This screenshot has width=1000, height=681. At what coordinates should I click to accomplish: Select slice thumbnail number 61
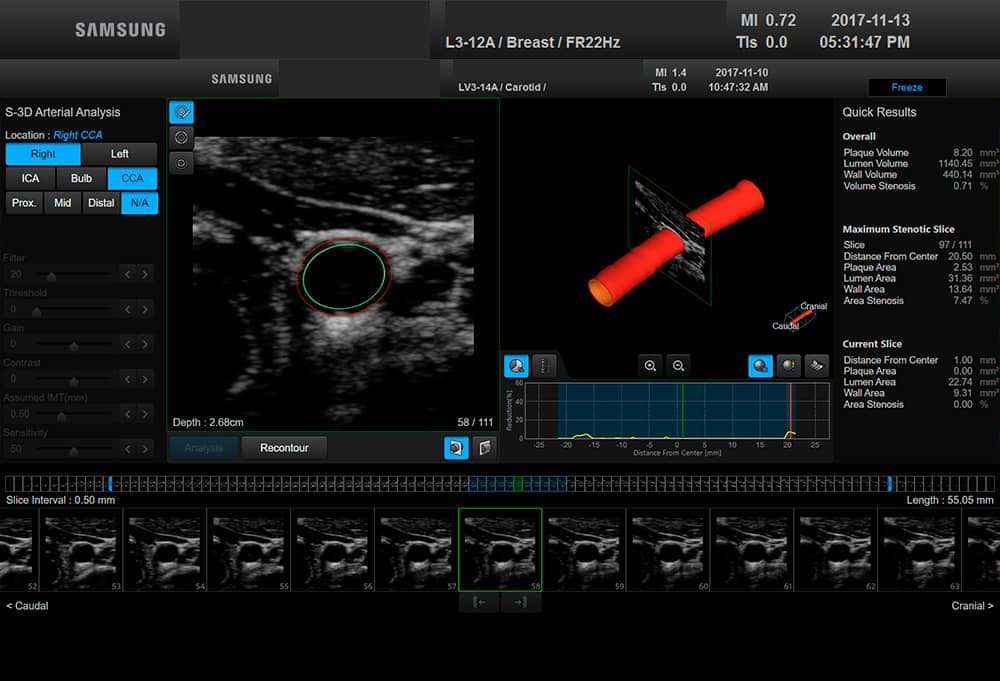(x=752, y=549)
